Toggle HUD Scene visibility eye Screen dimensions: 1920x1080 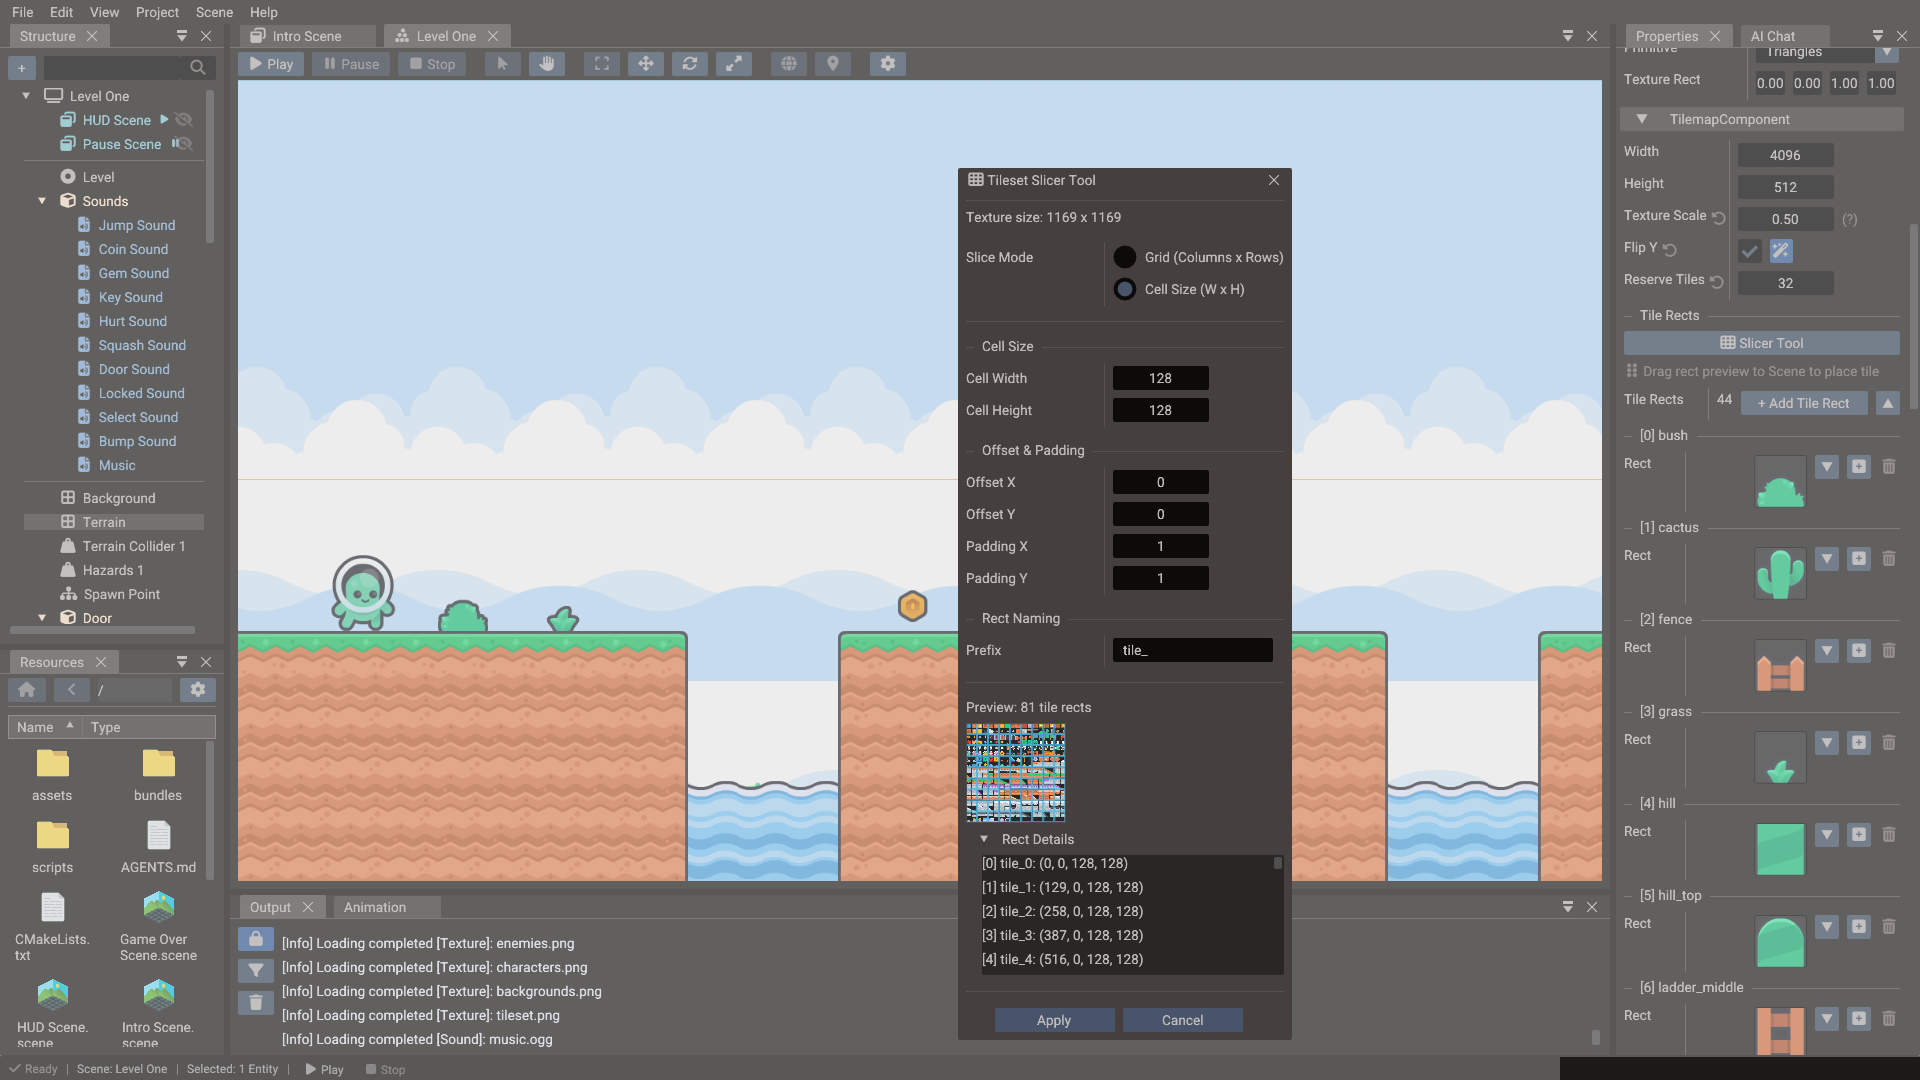(x=184, y=120)
